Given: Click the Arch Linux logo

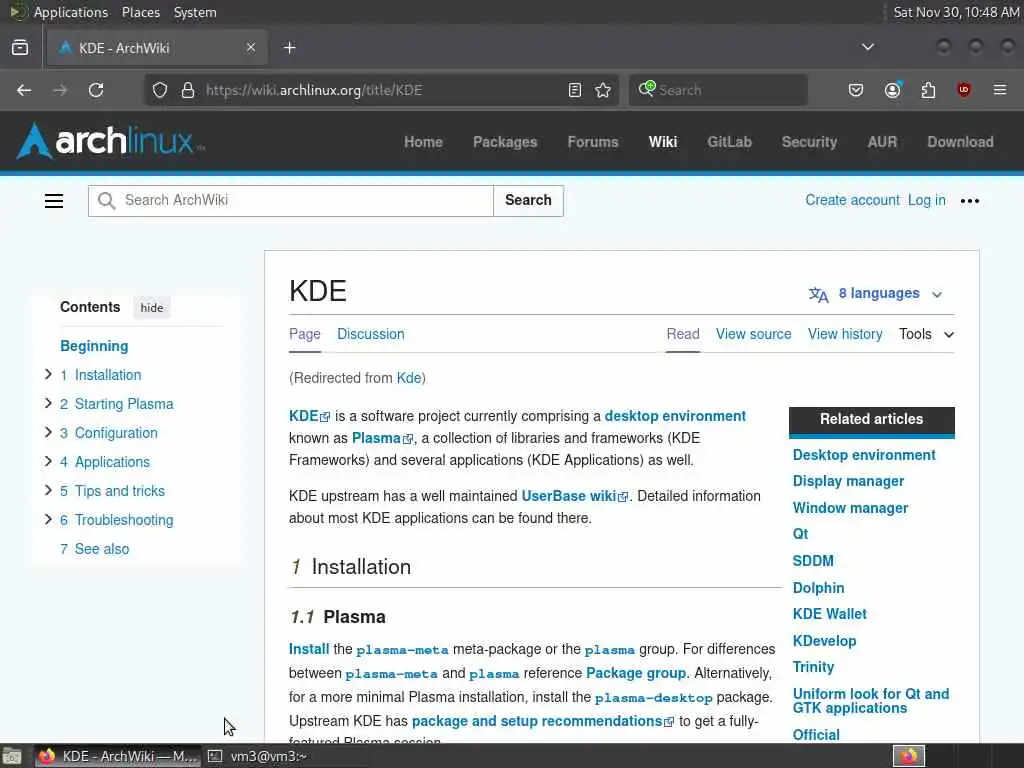Looking at the screenshot, I should pos(110,141).
